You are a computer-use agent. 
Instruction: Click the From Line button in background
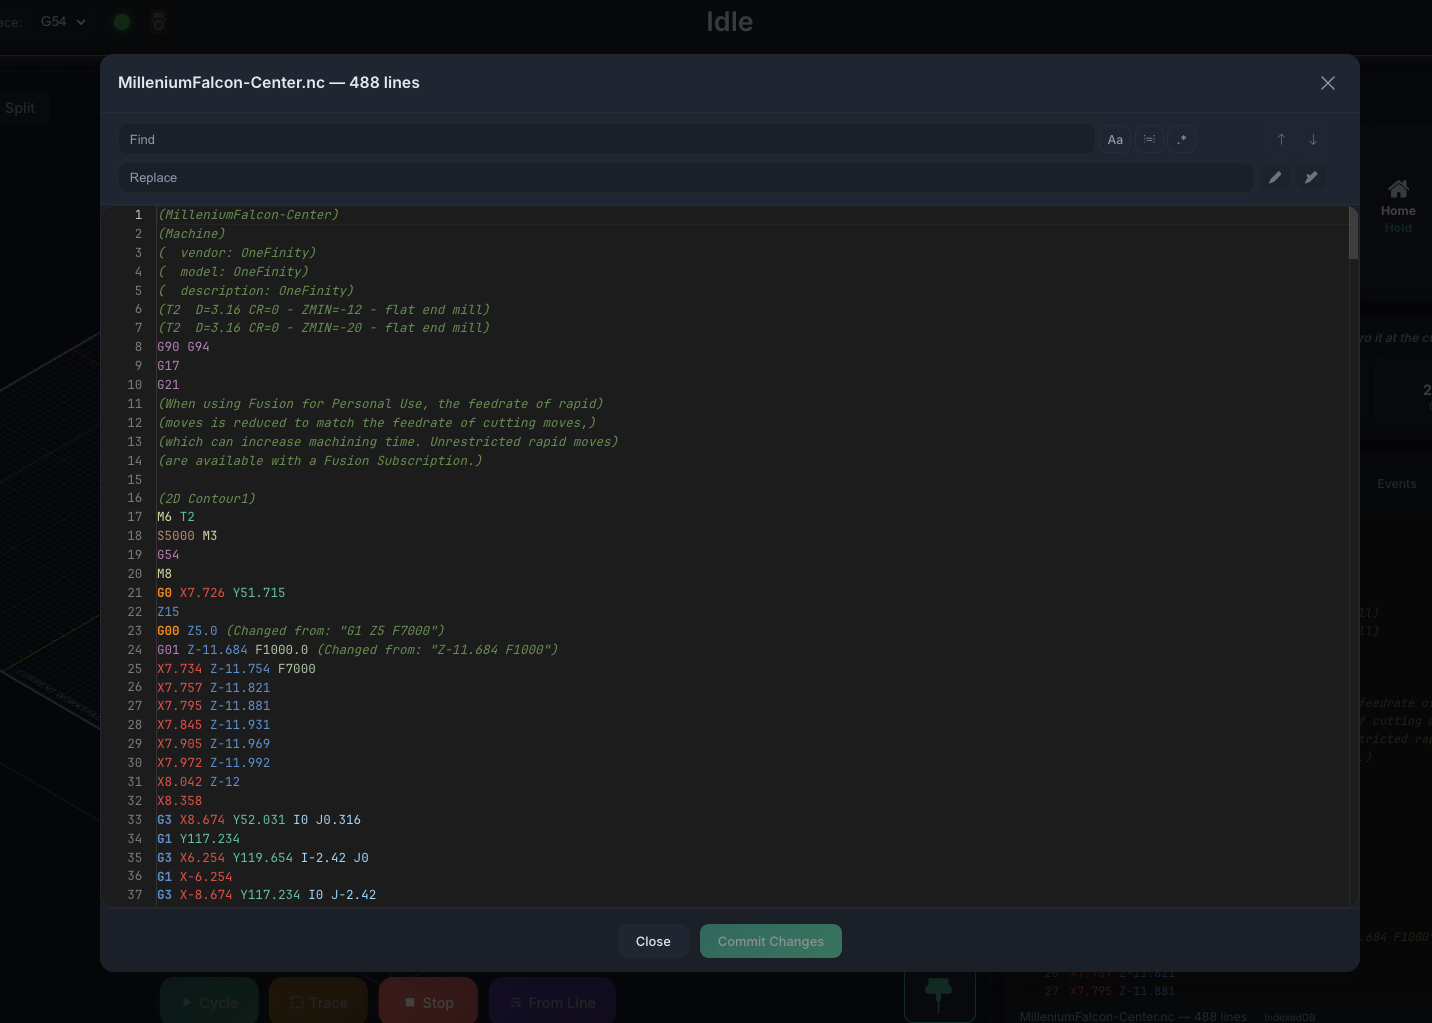pos(552,1002)
